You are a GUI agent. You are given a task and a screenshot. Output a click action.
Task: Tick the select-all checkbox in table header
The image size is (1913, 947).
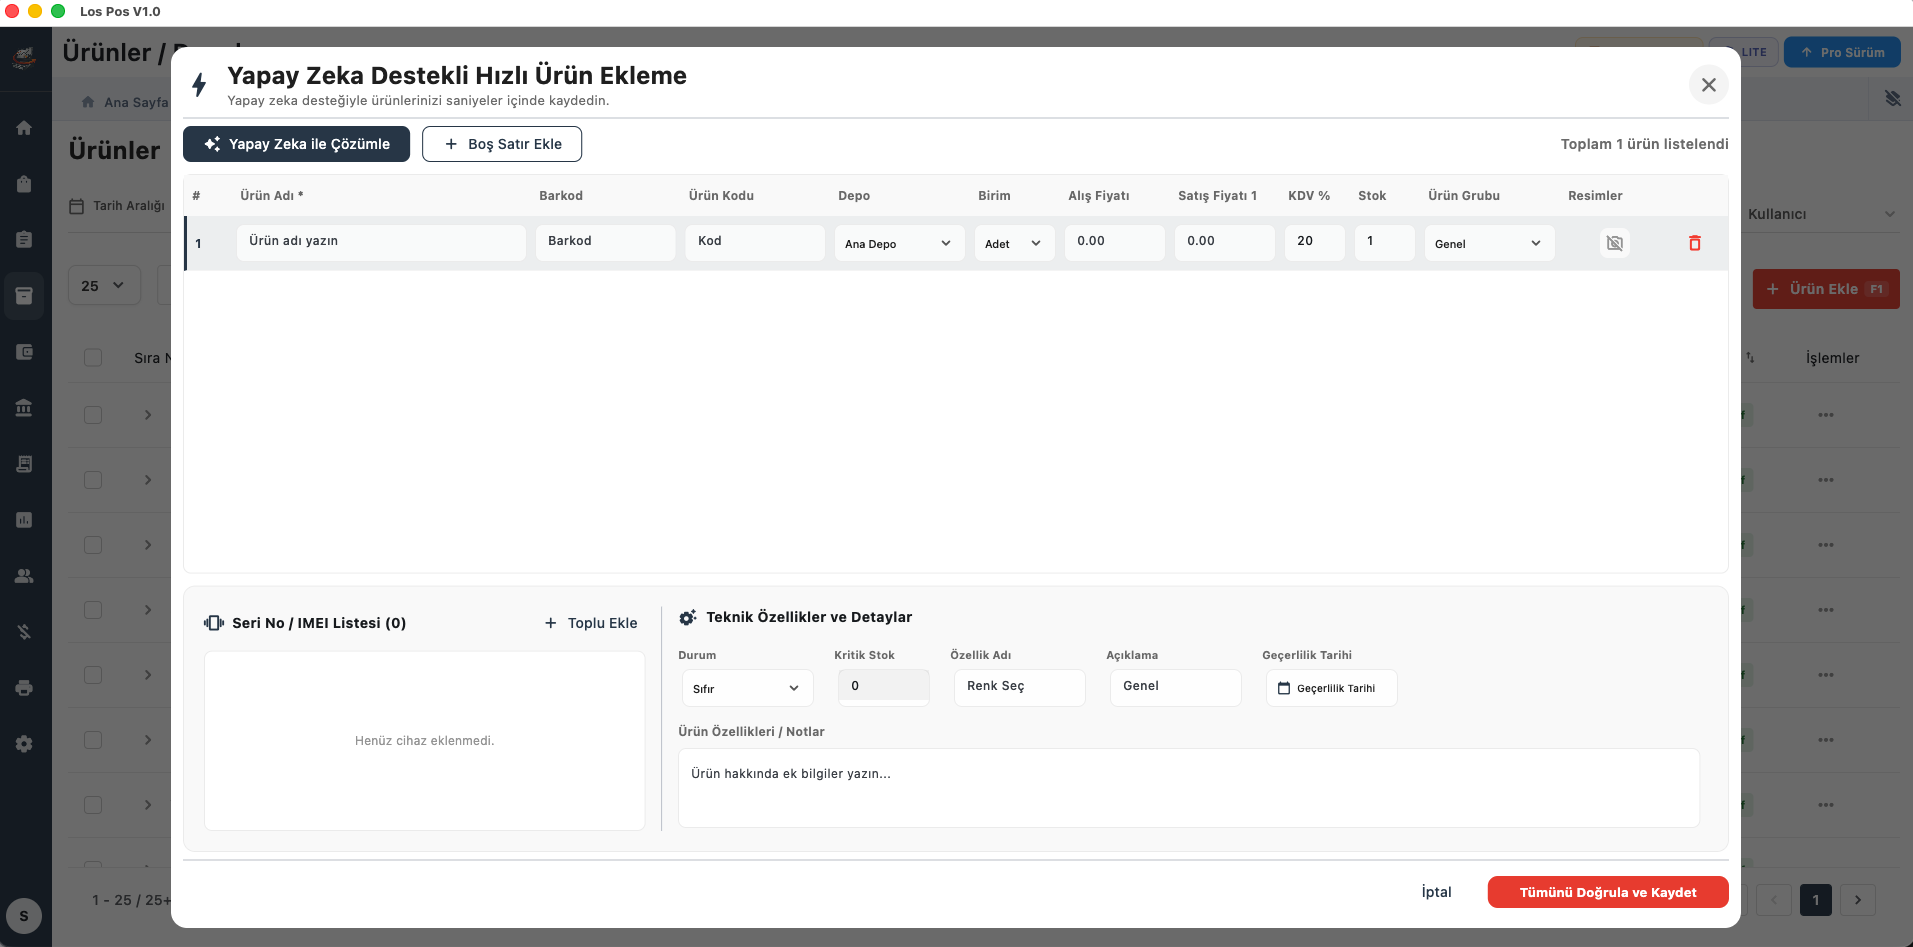(x=93, y=358)
